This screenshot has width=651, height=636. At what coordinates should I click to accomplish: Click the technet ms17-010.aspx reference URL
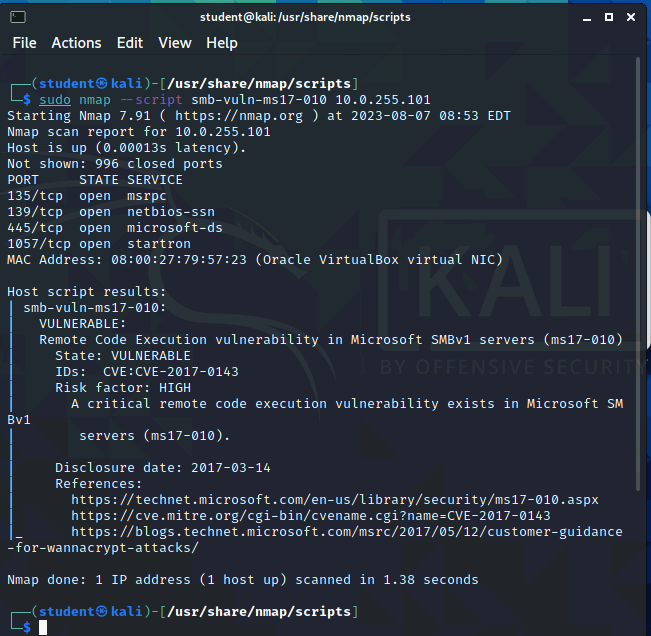[x=335, y=499]
